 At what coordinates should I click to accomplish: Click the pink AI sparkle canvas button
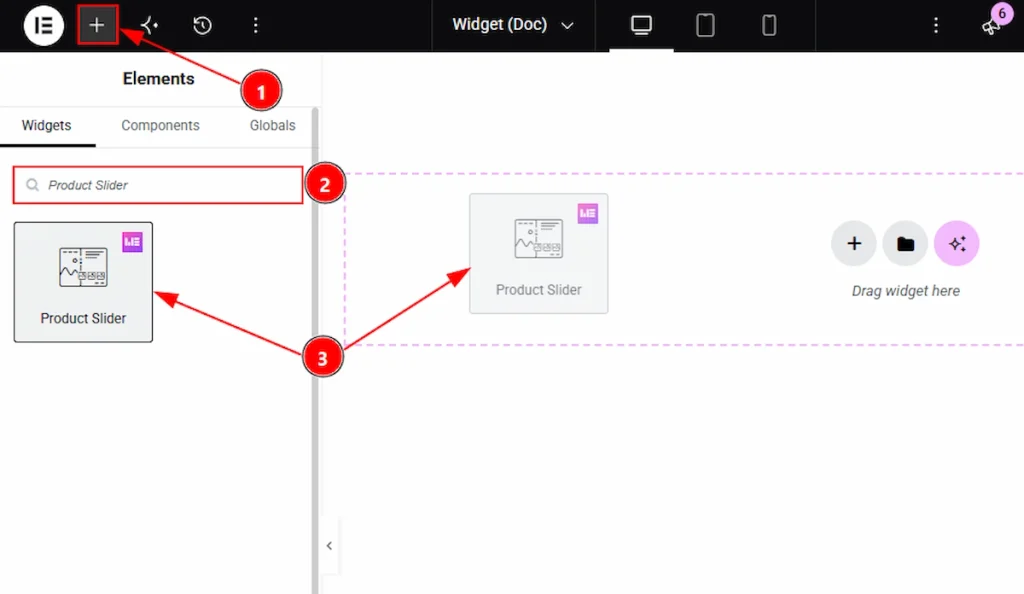click(957, 243)
